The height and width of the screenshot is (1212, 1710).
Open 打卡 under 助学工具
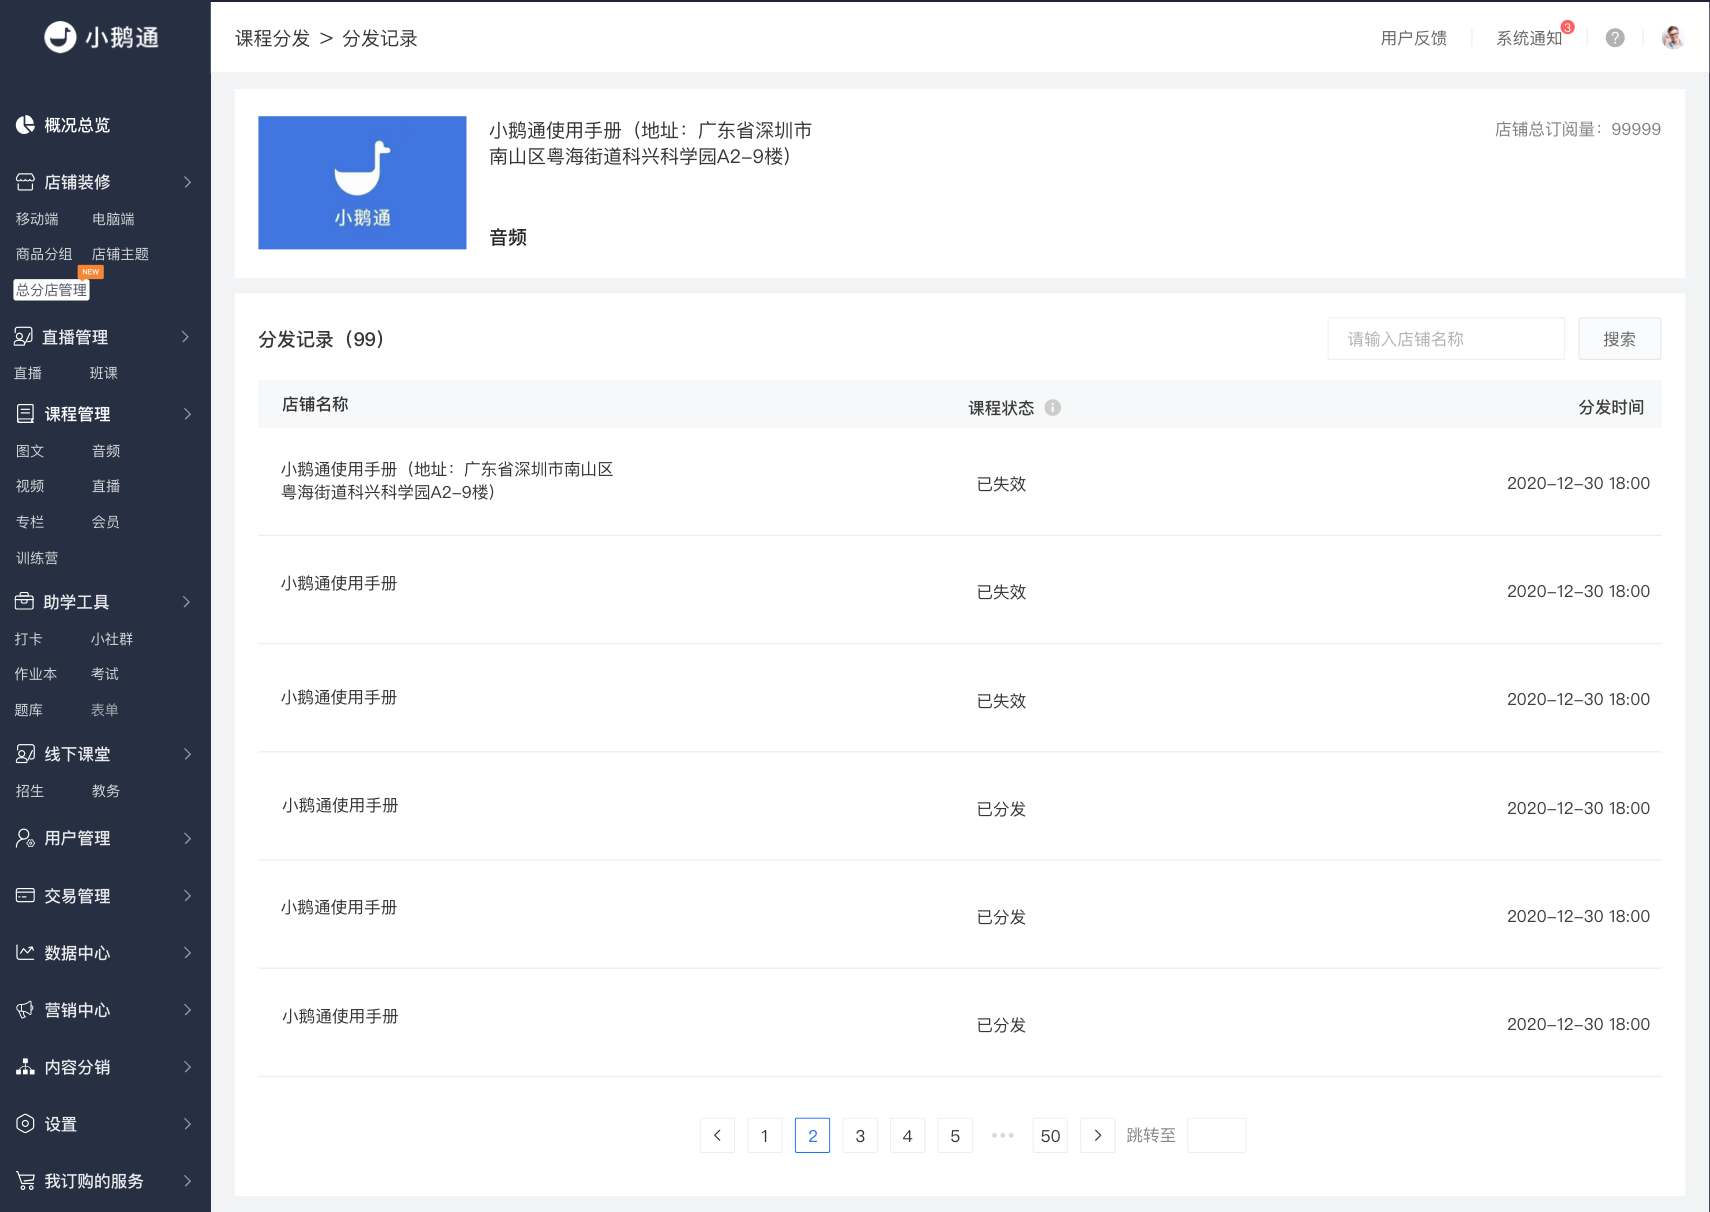click(28, 639)
